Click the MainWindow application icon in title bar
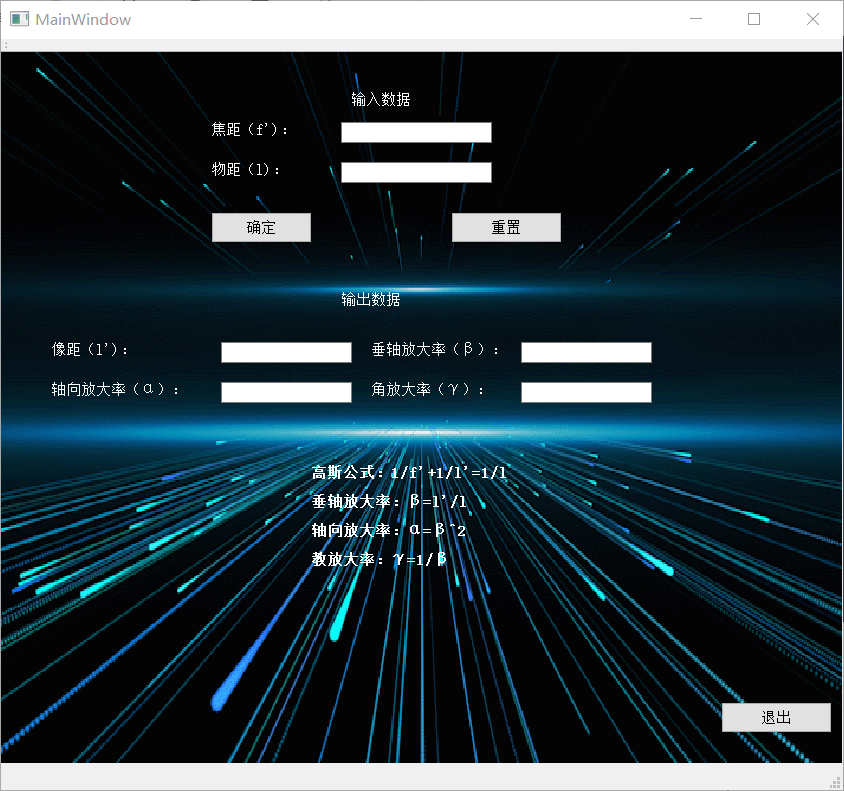Viewport: 844px width, 791px height. click(x=19, y=19)
